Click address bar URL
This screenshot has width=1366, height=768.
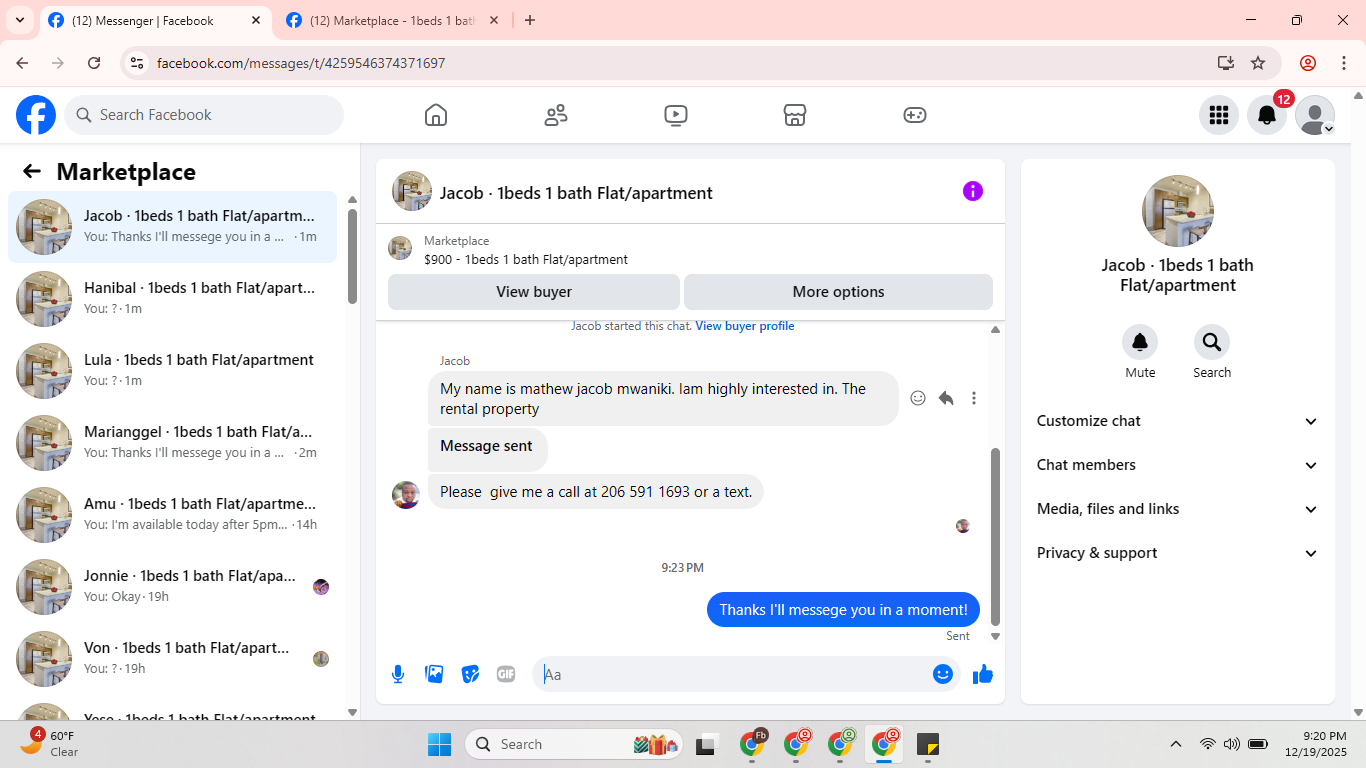coord(301,63)
